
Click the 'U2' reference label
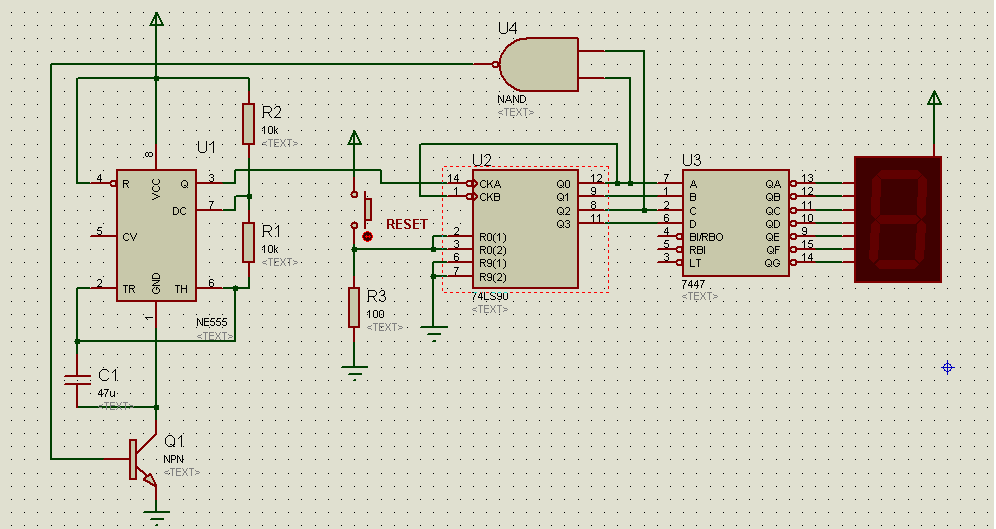click(x=481, y=160)
